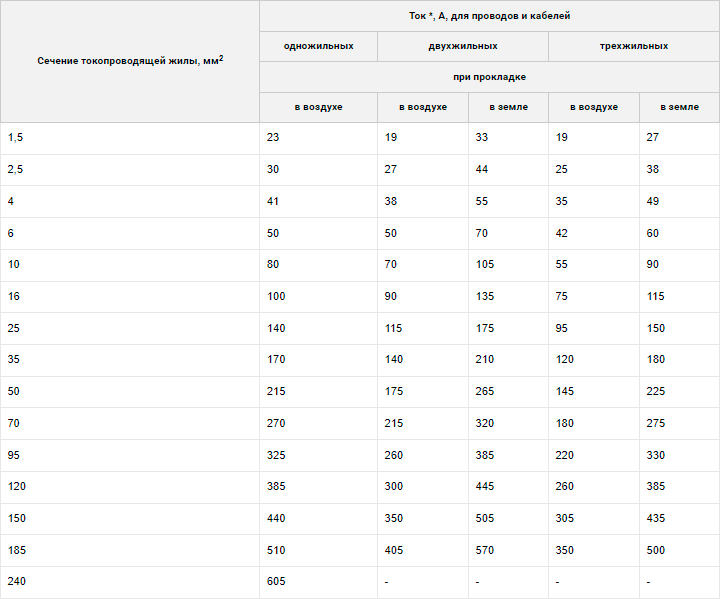Image resolution: width=720 pixels, height=599 pixels.
Task: Click the 'Сечение токопроводящей жилы' header cell
Action: coord(130,62)
